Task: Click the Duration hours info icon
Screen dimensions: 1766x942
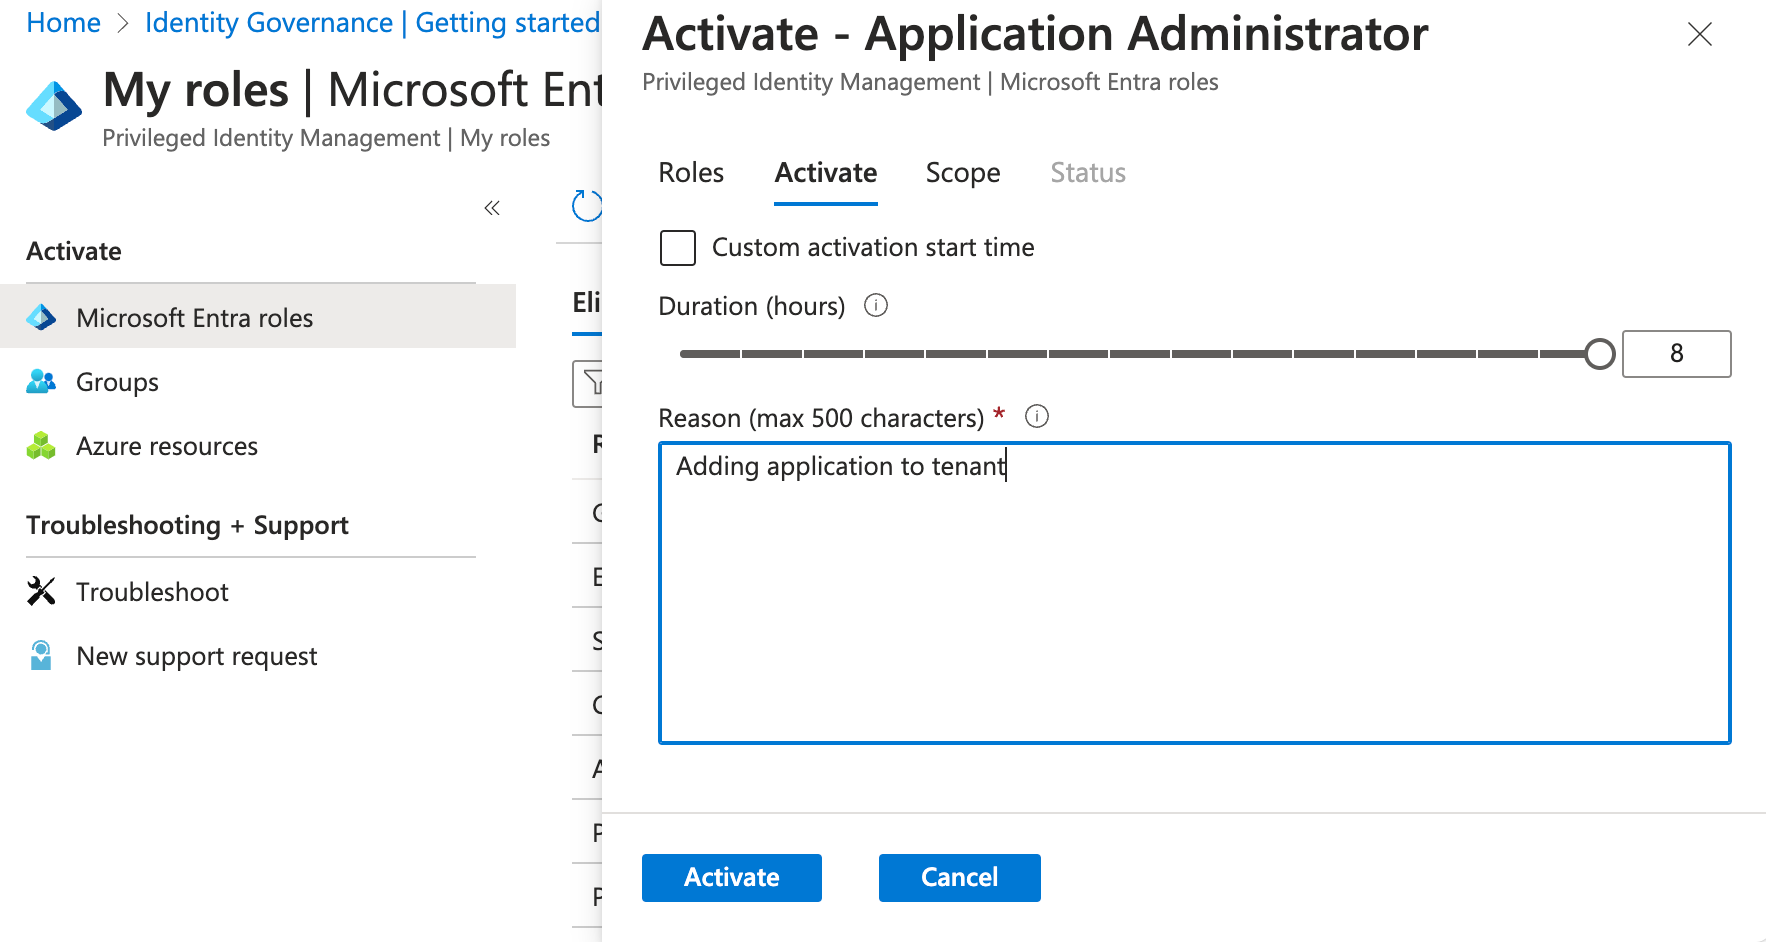Action: tap(876, 306)
